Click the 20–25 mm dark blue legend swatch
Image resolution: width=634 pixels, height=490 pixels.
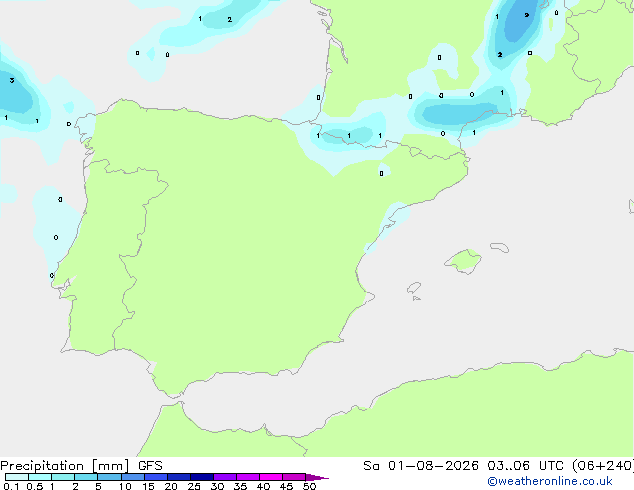179,477
